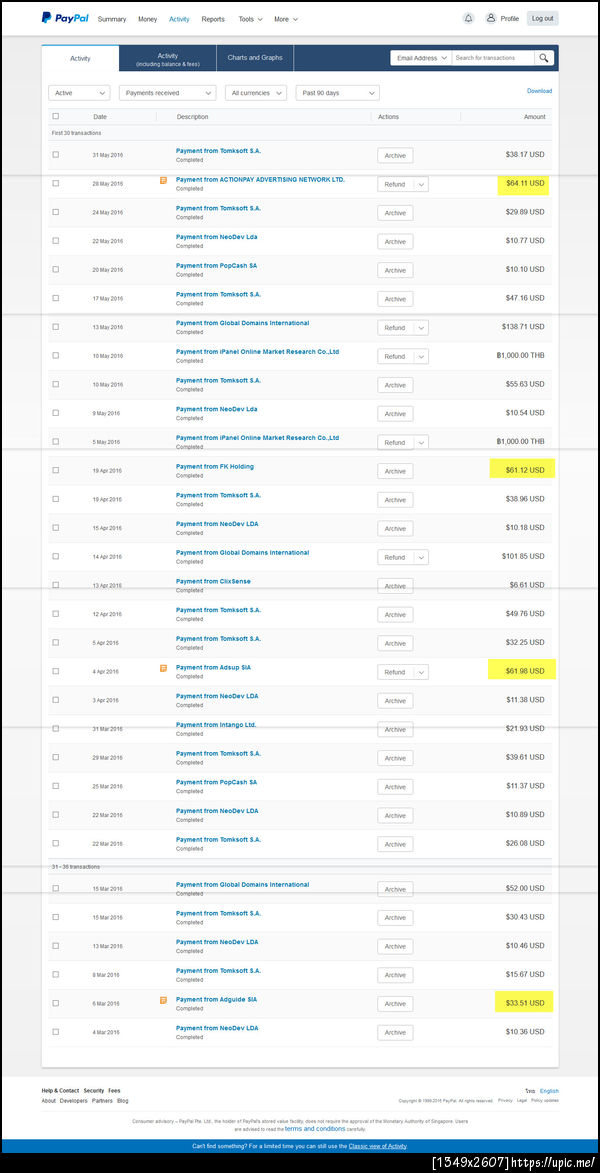Image resolution: width=600 pixels, height=1173 pixels.
Task: Click the Log out button
Action: 542,19
